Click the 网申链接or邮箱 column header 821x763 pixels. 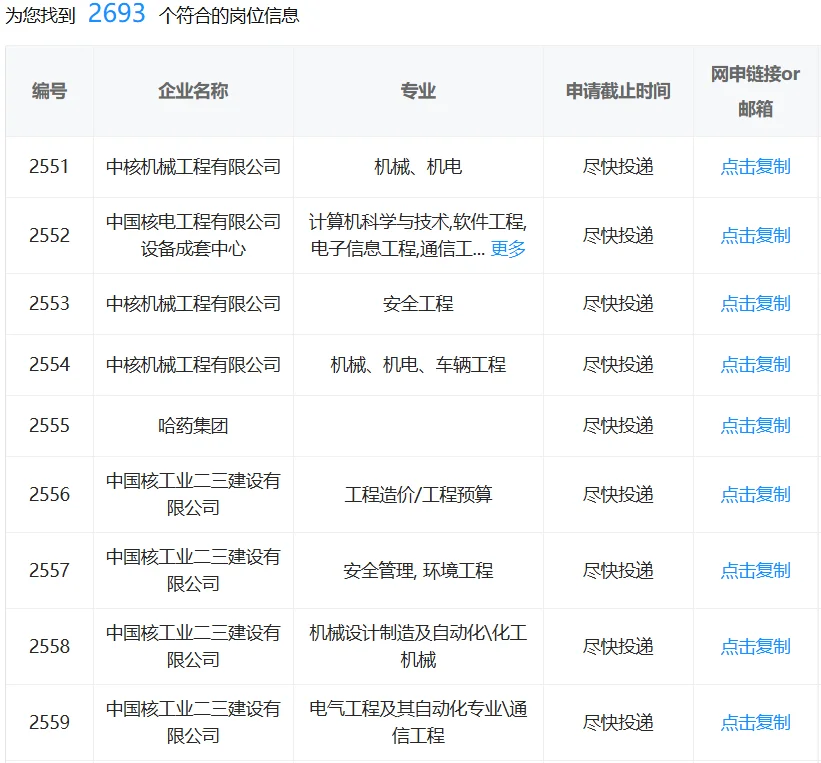(x=755, y=92)
